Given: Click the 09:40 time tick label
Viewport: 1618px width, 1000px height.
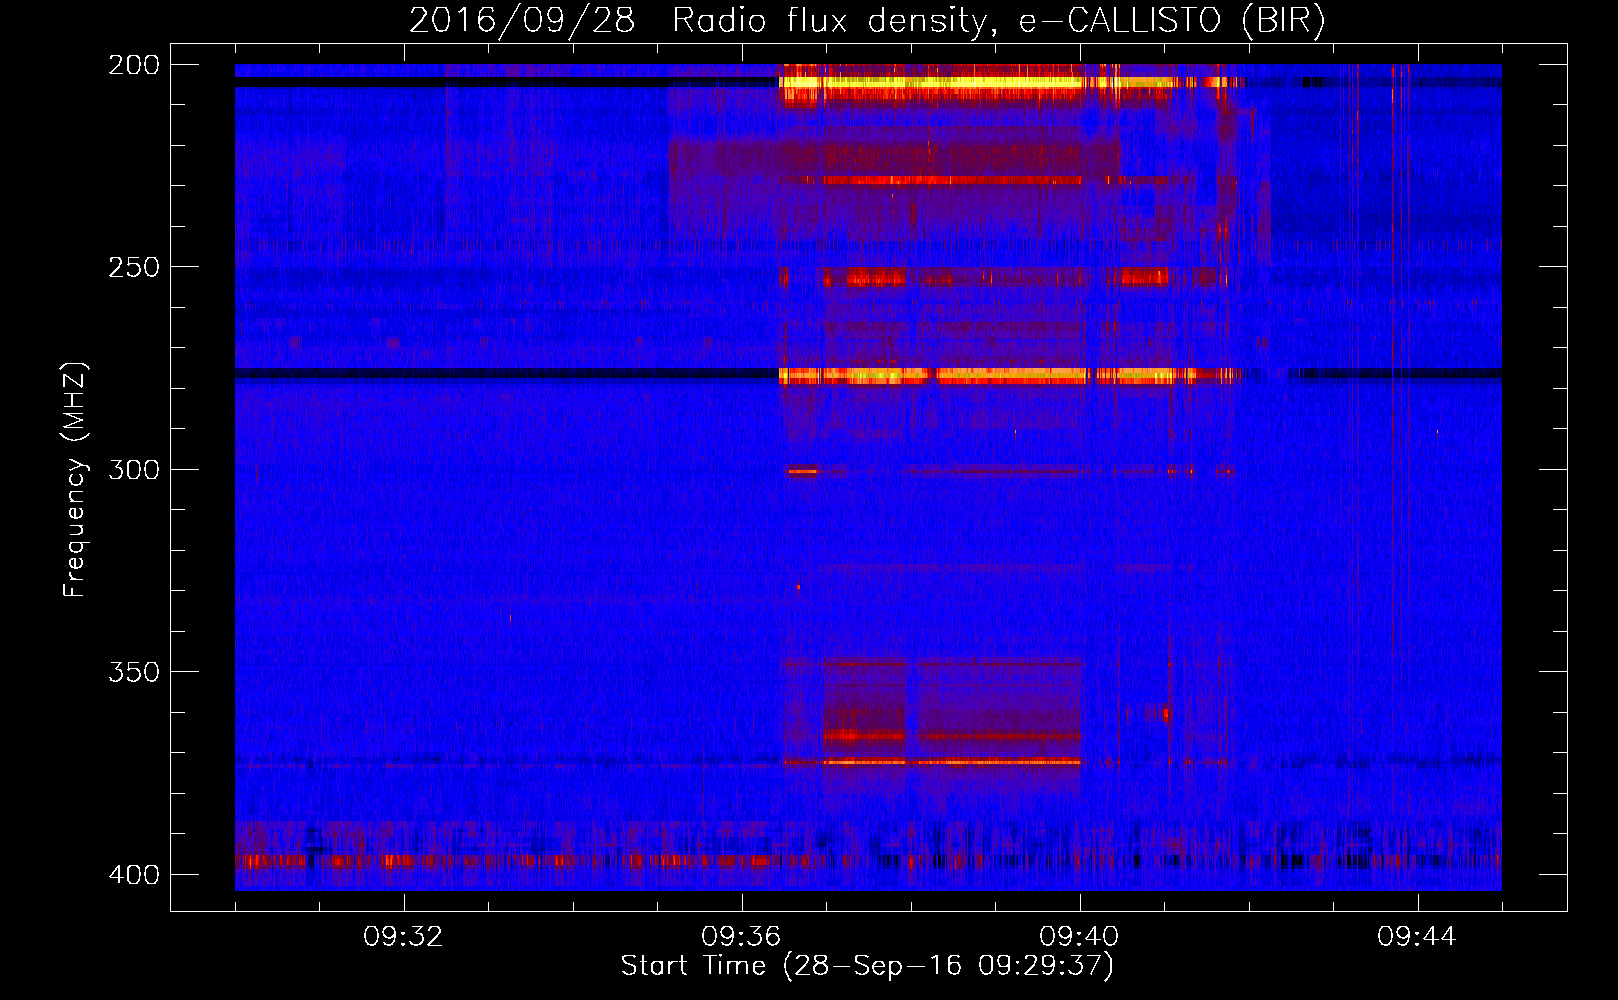Looking at the screenshot, I should click(x=1080, y=936).
